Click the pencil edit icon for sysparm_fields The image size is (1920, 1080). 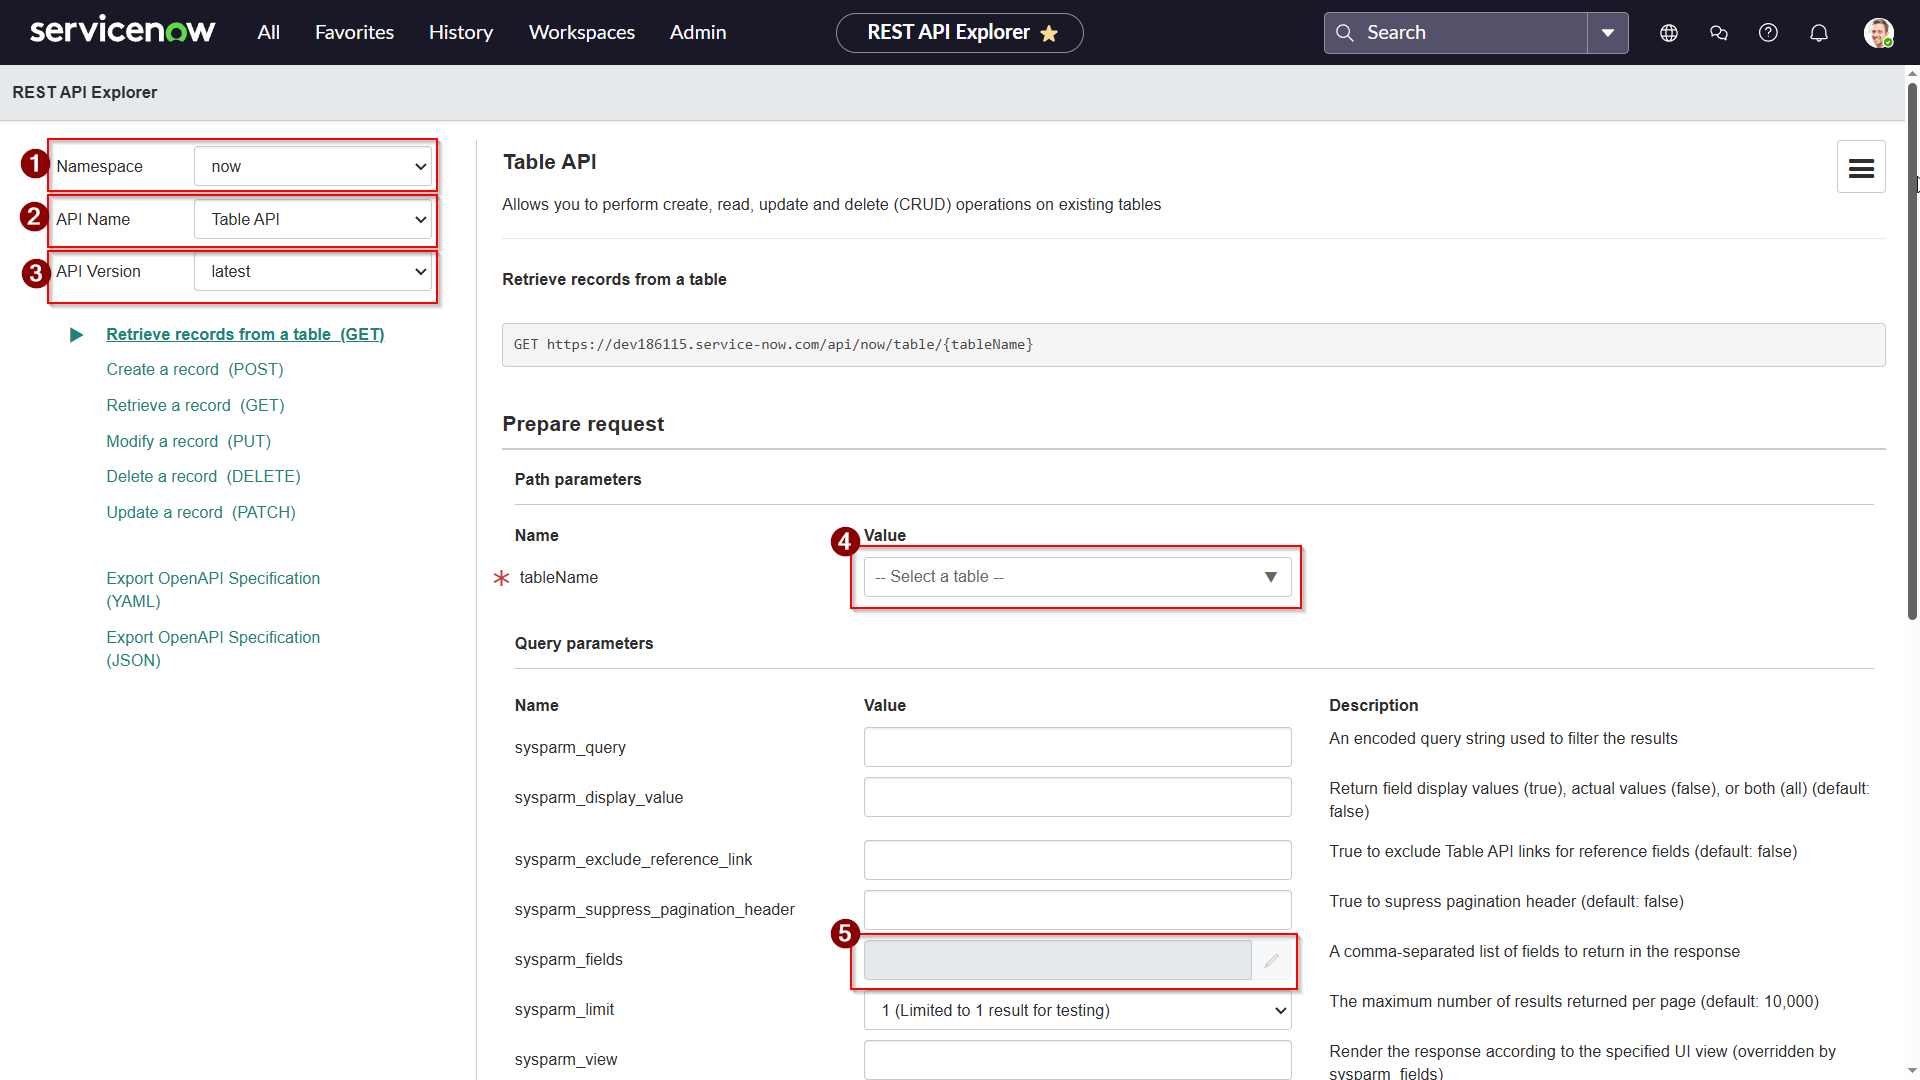pyautogui.click(x=1271, y=960)
